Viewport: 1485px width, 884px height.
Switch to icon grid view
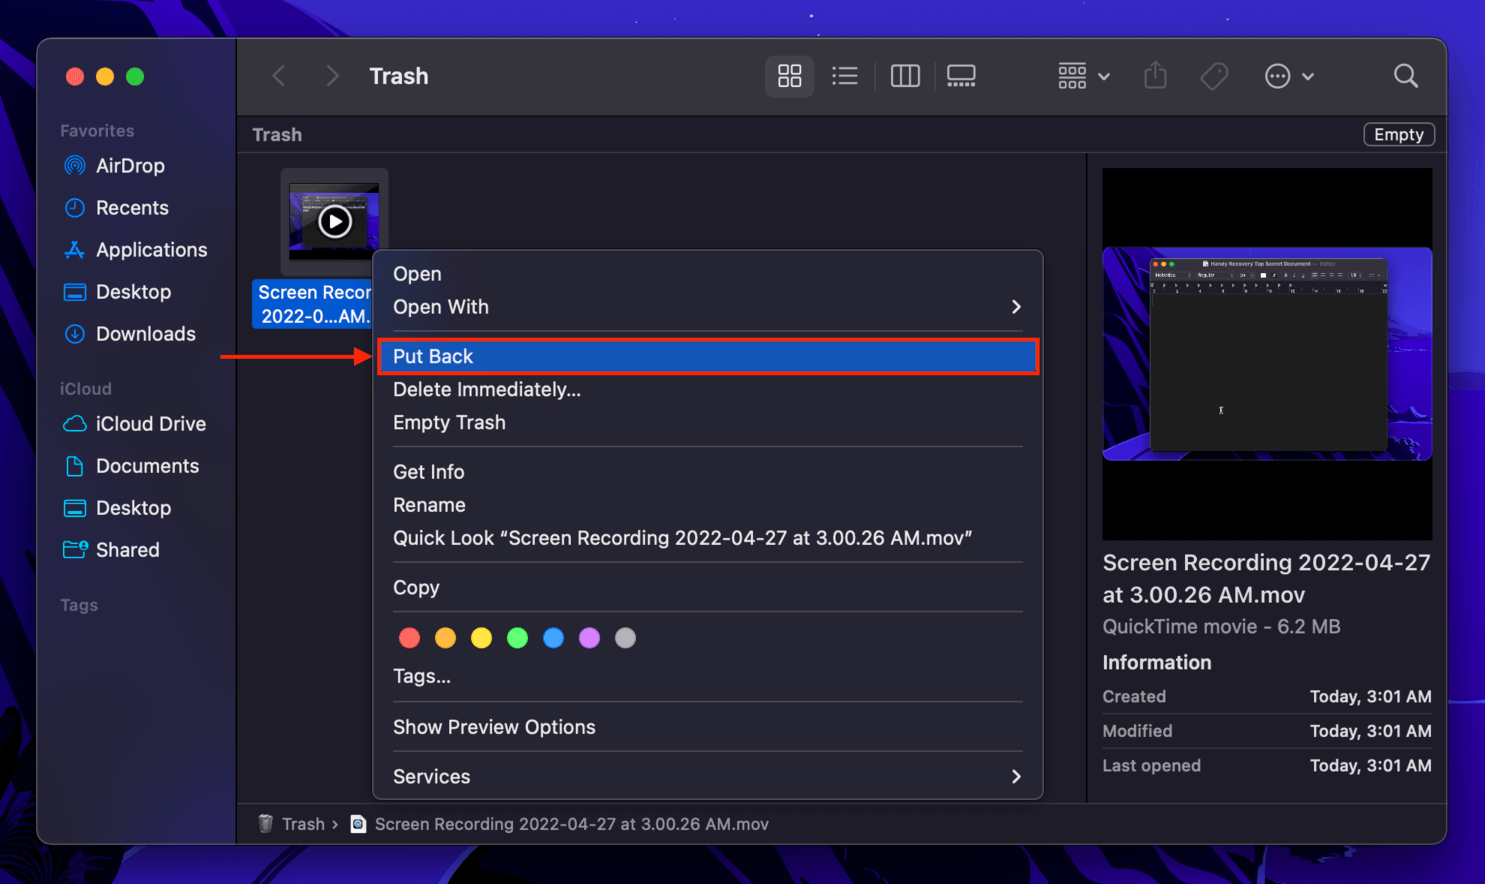[x=790, y=76]
